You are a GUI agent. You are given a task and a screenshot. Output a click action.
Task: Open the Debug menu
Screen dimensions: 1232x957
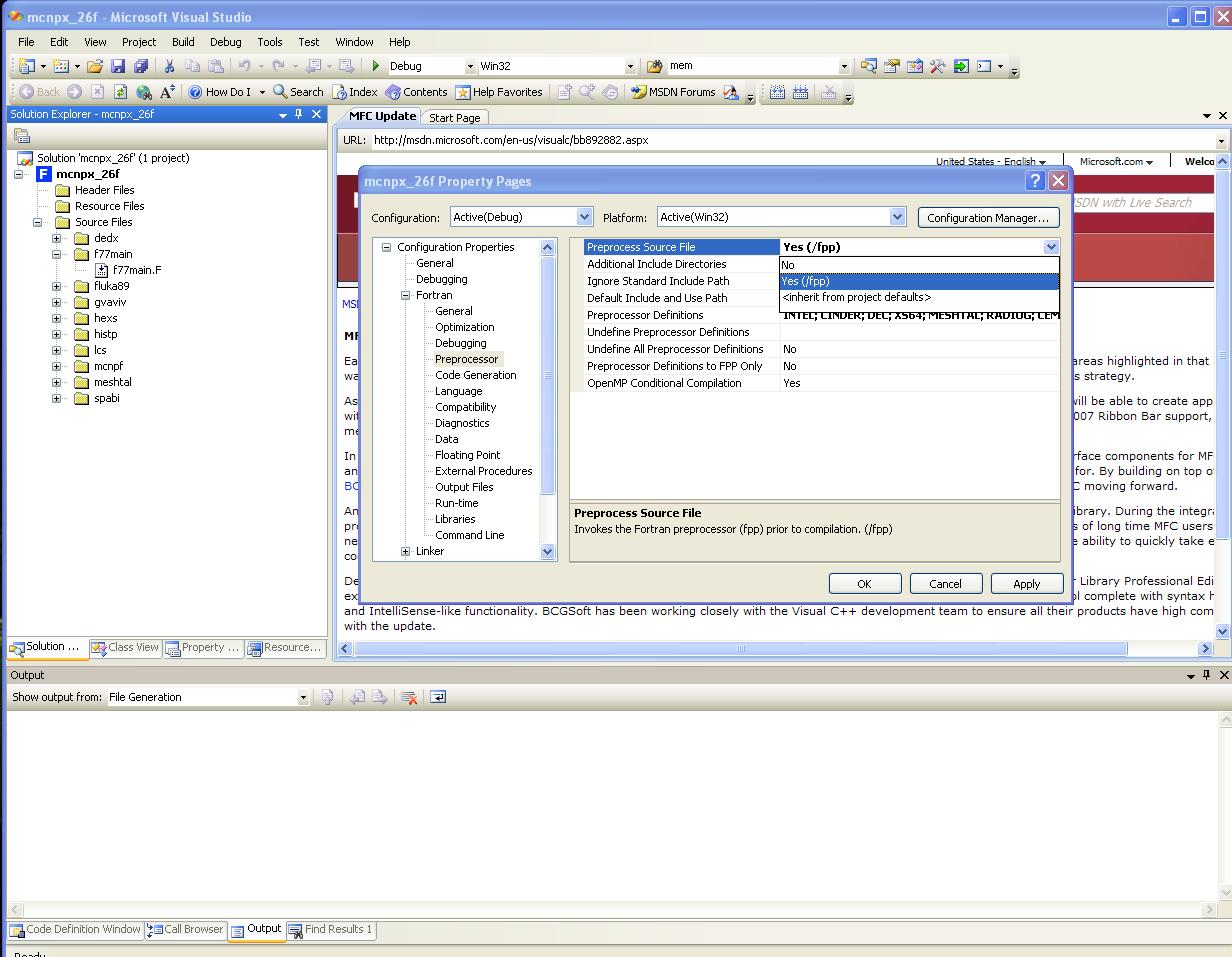225,42
